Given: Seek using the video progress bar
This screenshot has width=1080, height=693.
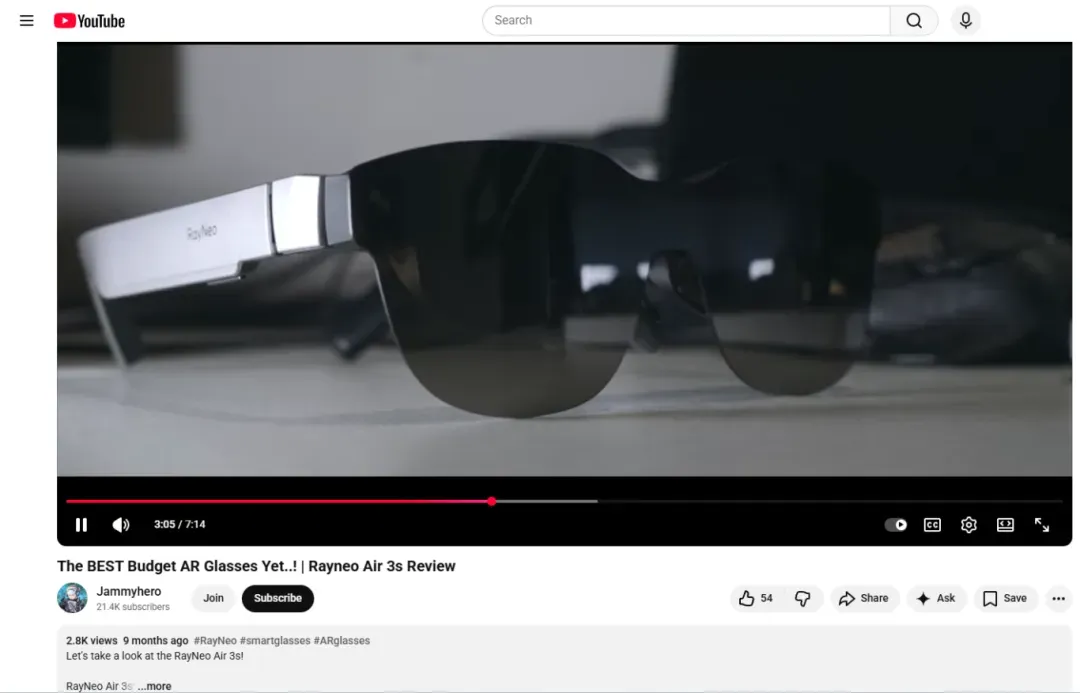Looking at the screenshot, I should tap(564, 501).
